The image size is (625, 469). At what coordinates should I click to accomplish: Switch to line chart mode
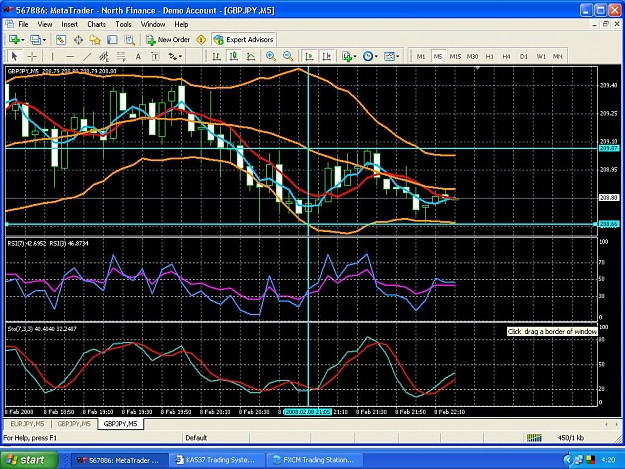coord(251,56)
